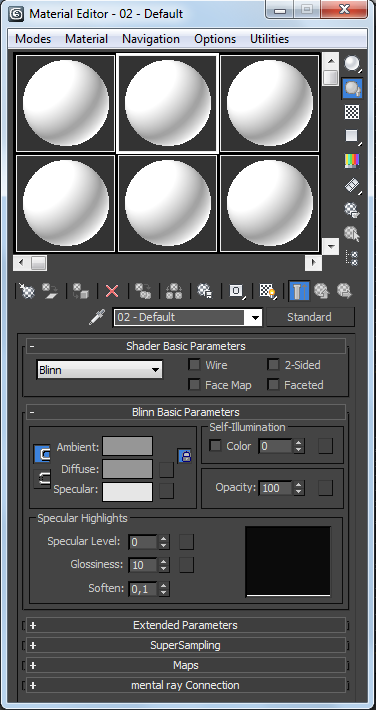Screen dimensions: 376x710
Task: Click the Specular color swatch
Action: coord(127,492)
